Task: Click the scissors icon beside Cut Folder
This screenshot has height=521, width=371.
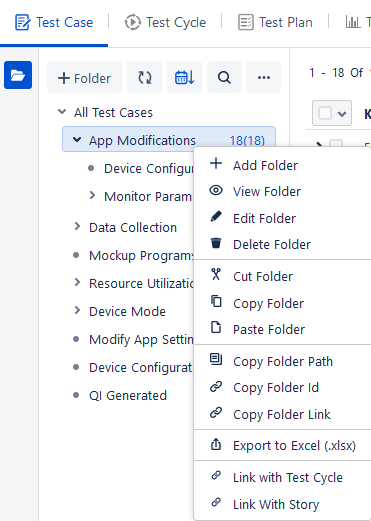Action: pyautogui.click(x=216, y=274)
